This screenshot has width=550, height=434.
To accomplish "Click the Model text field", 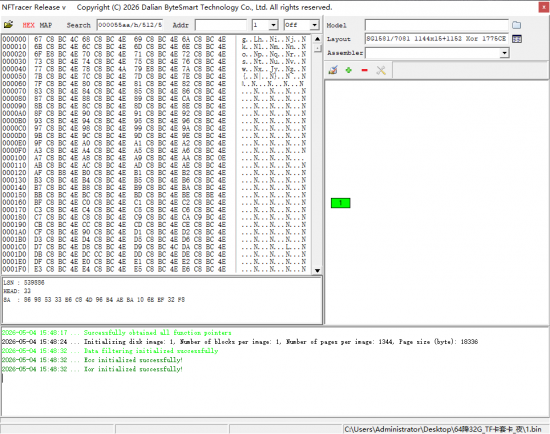I will (437, 25).
